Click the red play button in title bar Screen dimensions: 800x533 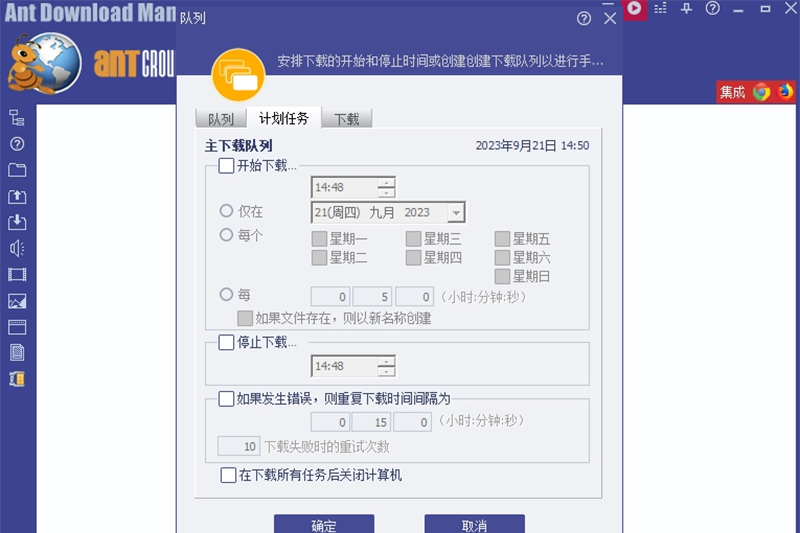(634, 9)
